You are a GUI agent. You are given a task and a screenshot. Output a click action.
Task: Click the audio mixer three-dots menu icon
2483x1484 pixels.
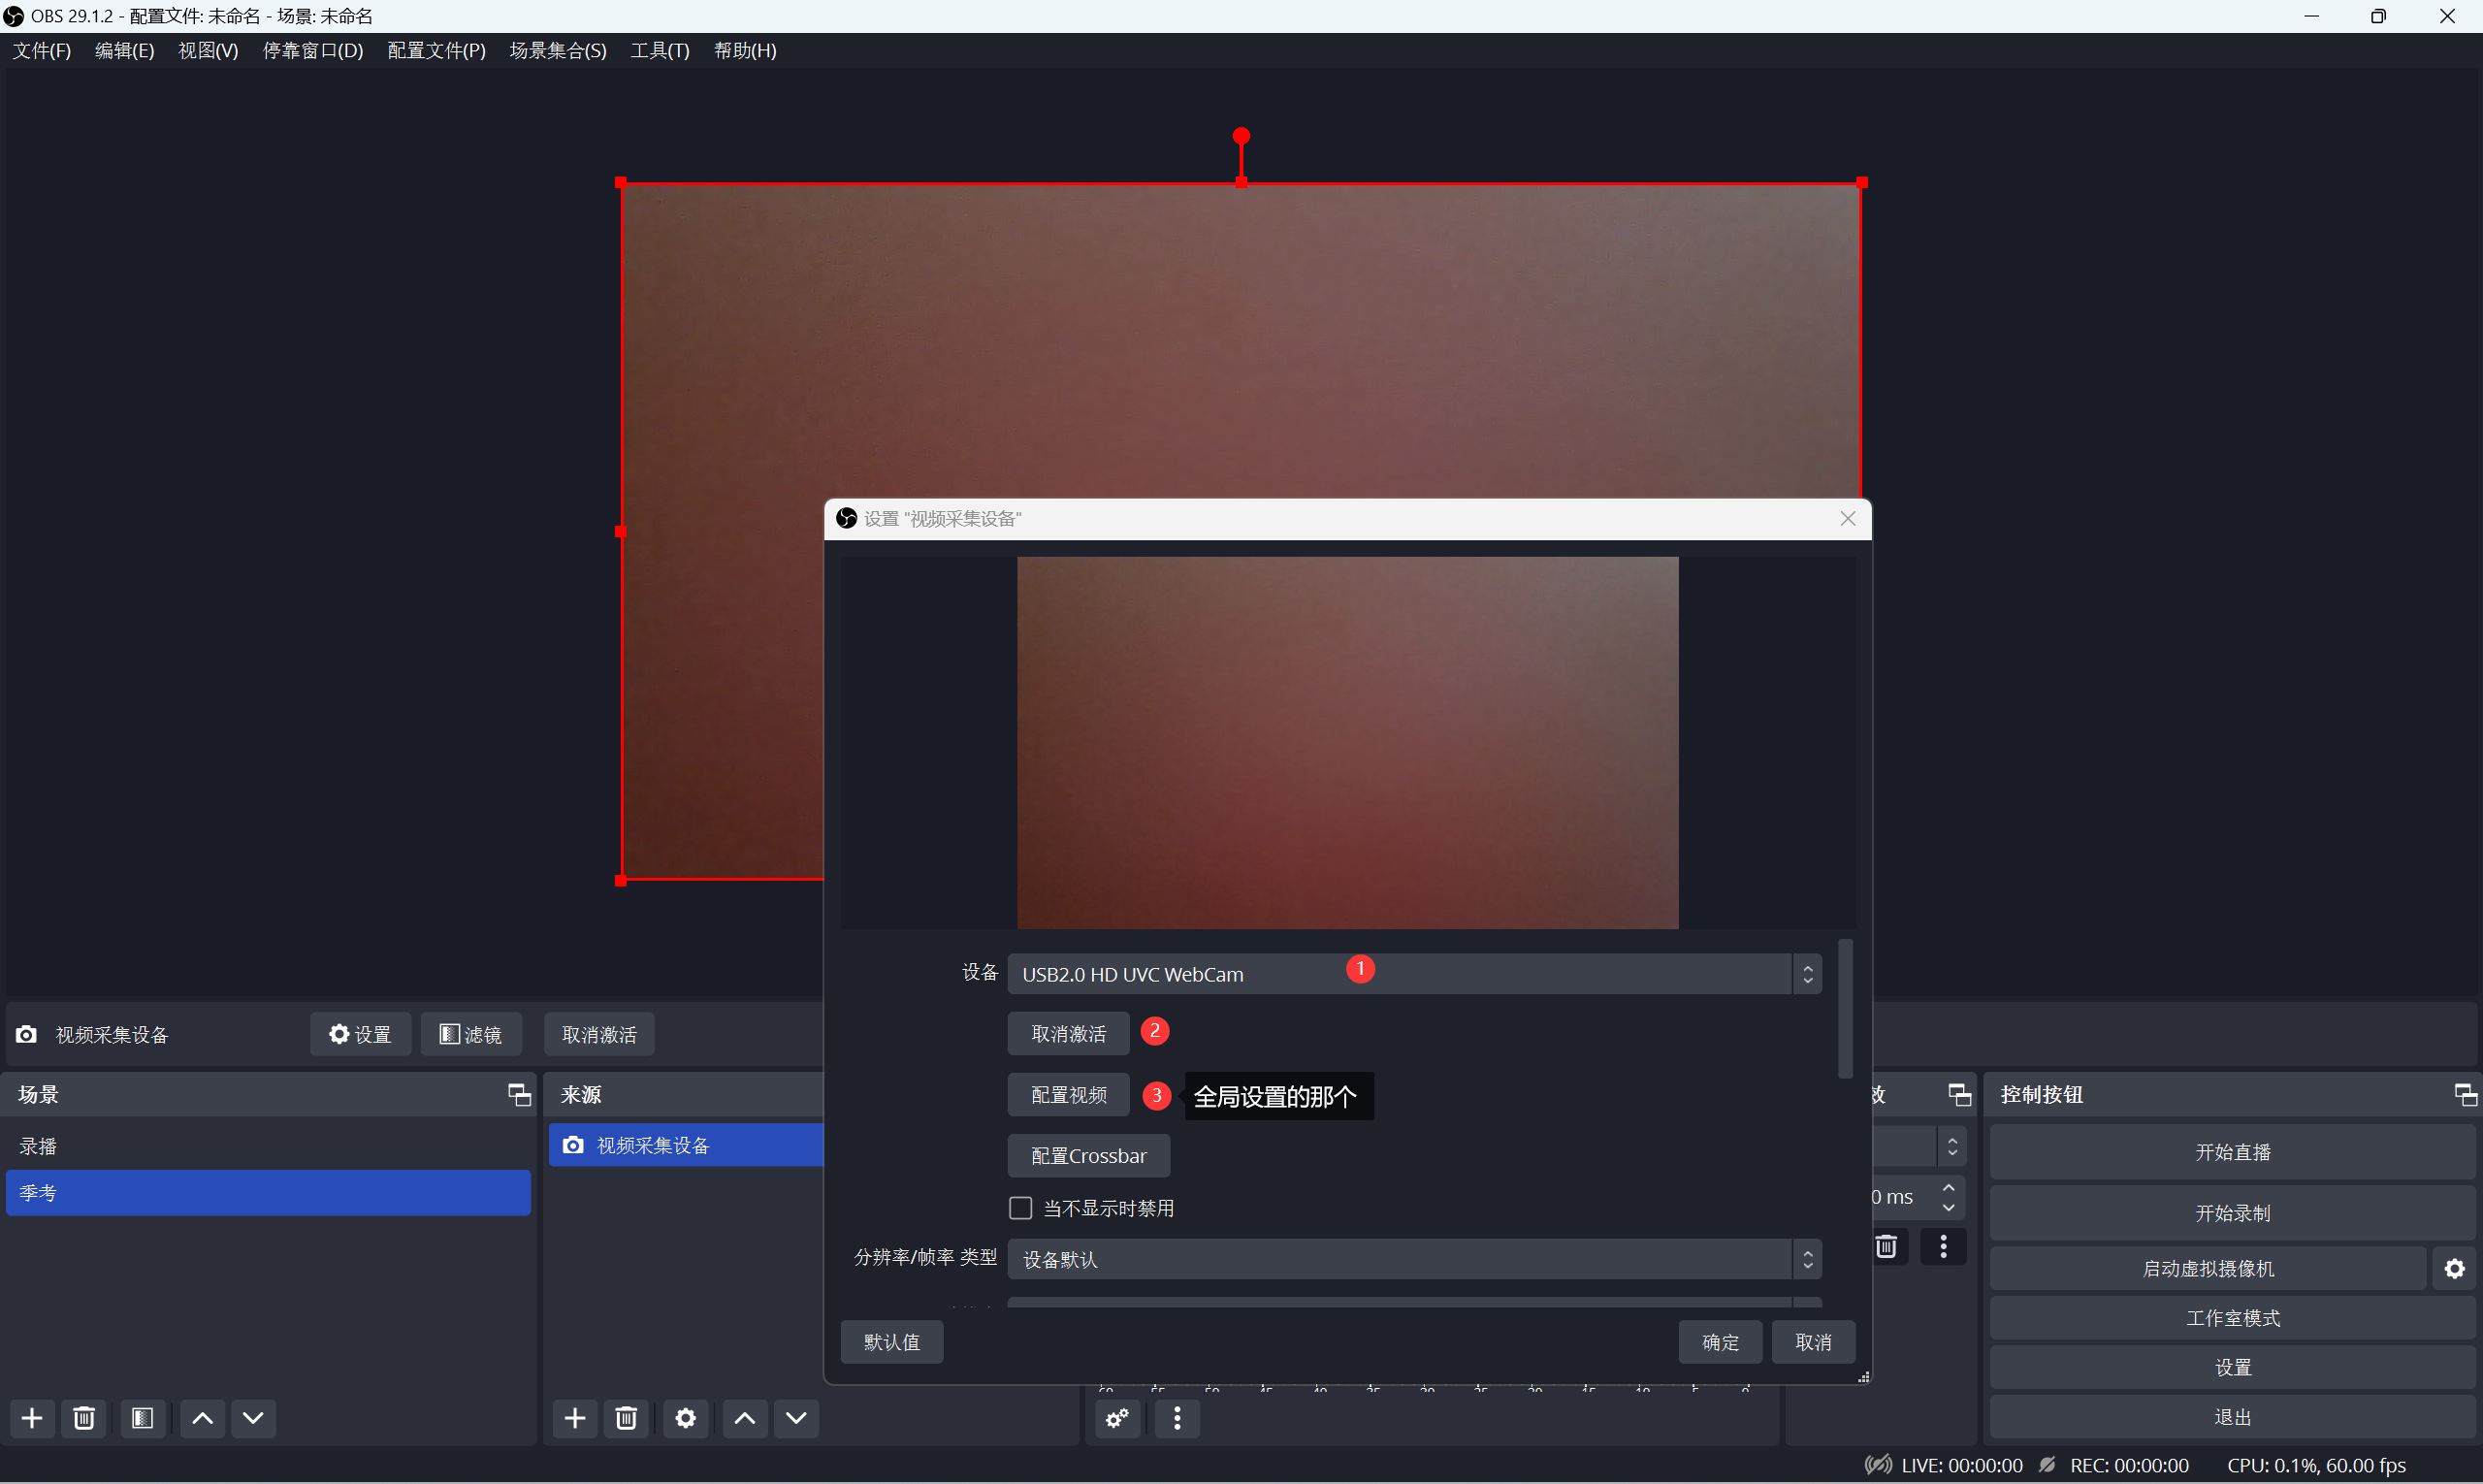(1177, 1417)
